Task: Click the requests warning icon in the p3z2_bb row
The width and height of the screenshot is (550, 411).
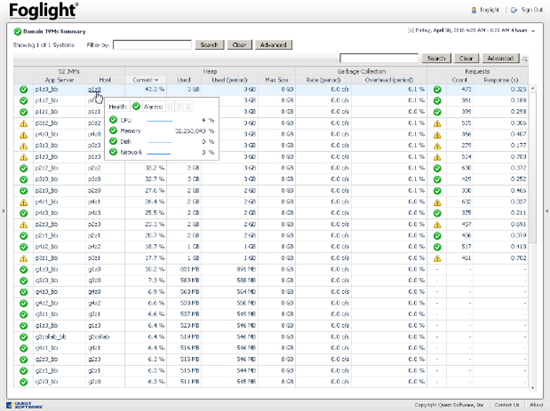Action: coord(437,123)
